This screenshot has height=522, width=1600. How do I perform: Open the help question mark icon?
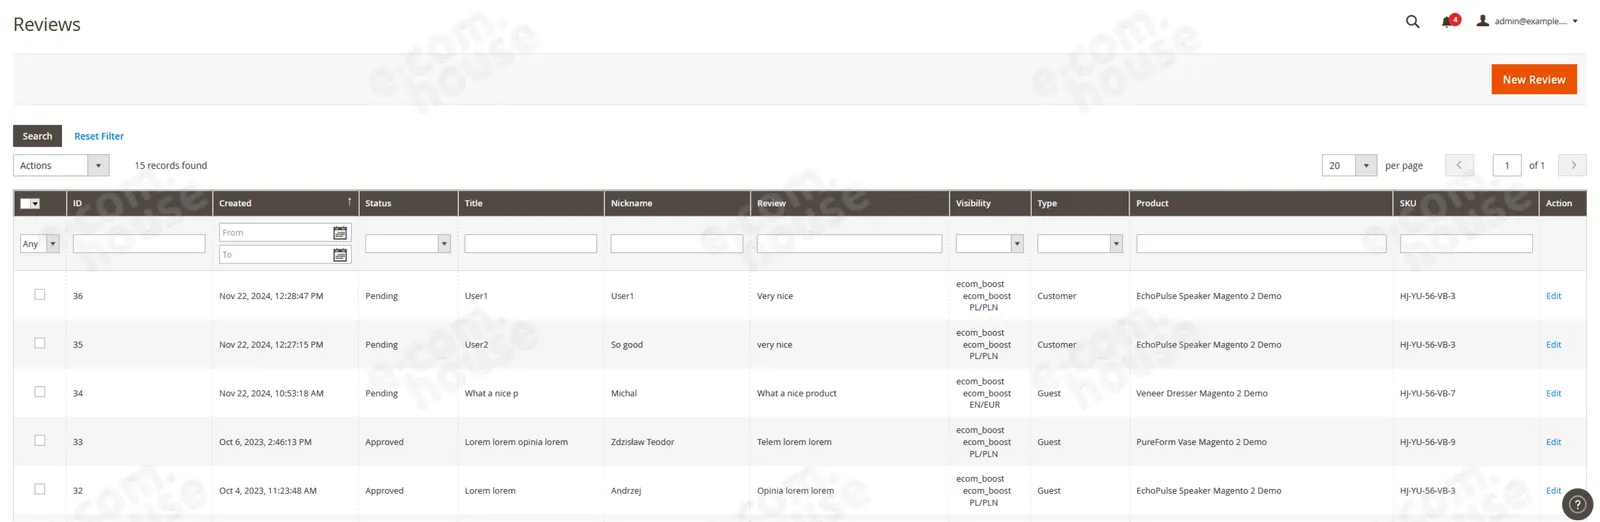tap(1577, 504)
